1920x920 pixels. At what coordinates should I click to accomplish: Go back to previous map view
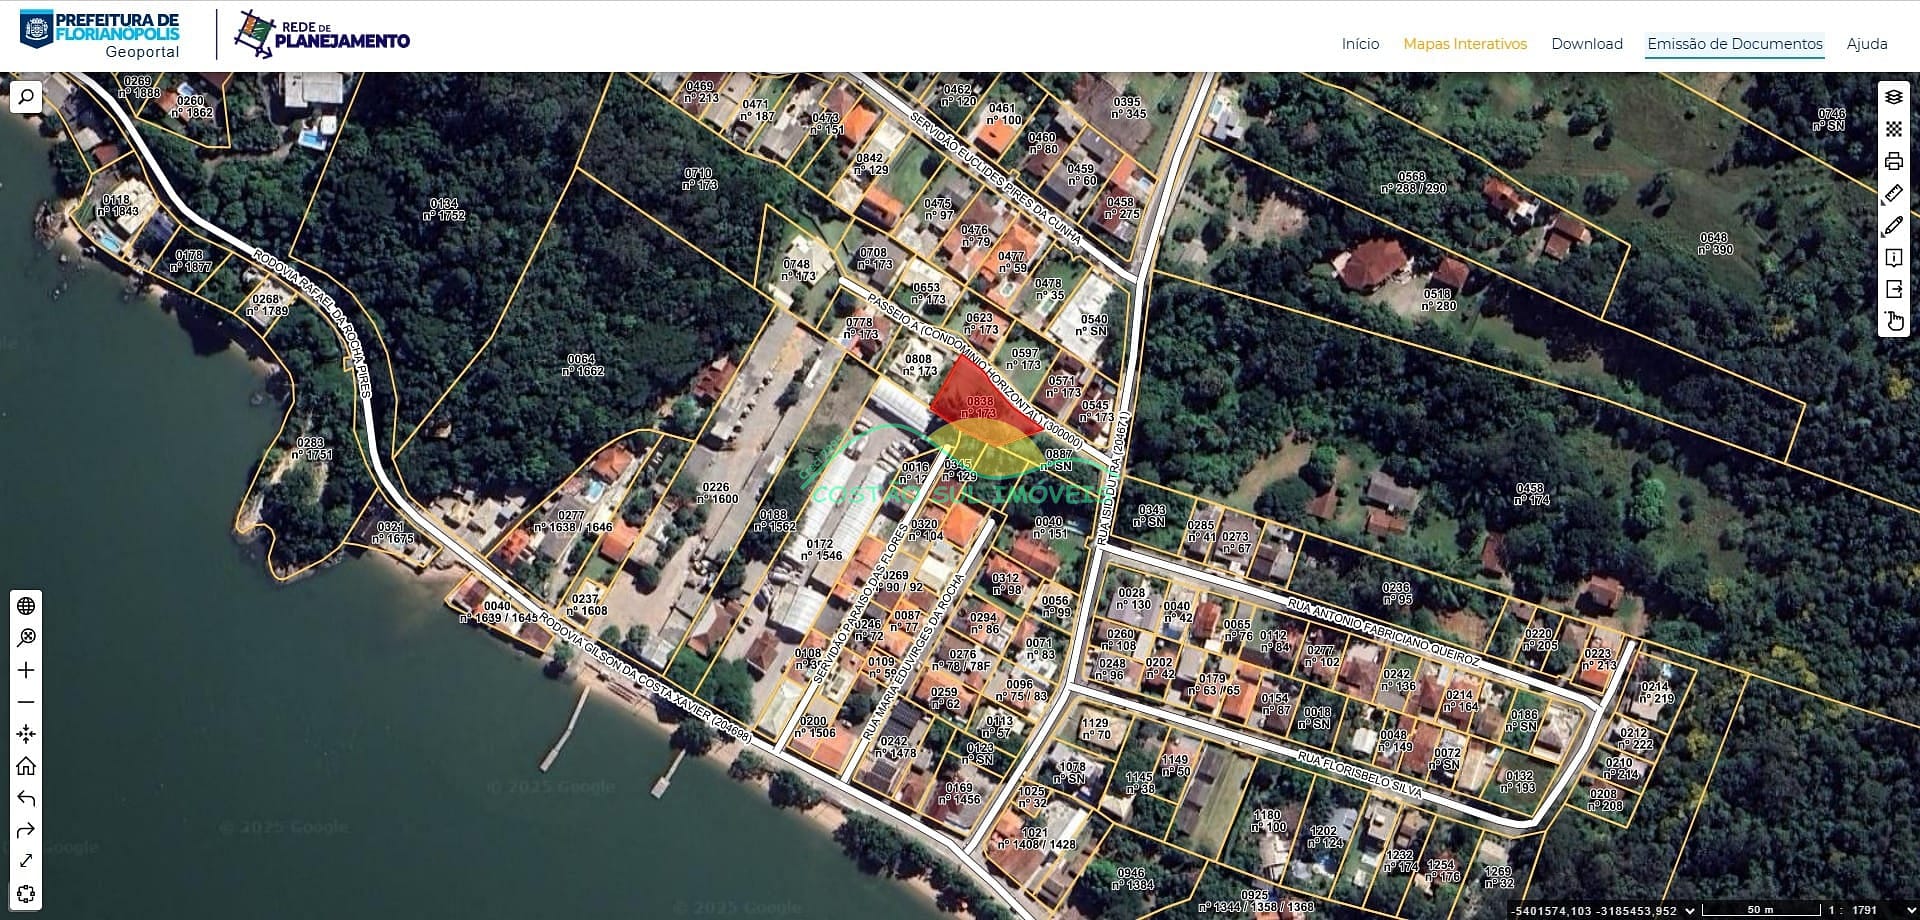[x=26, y=798]
